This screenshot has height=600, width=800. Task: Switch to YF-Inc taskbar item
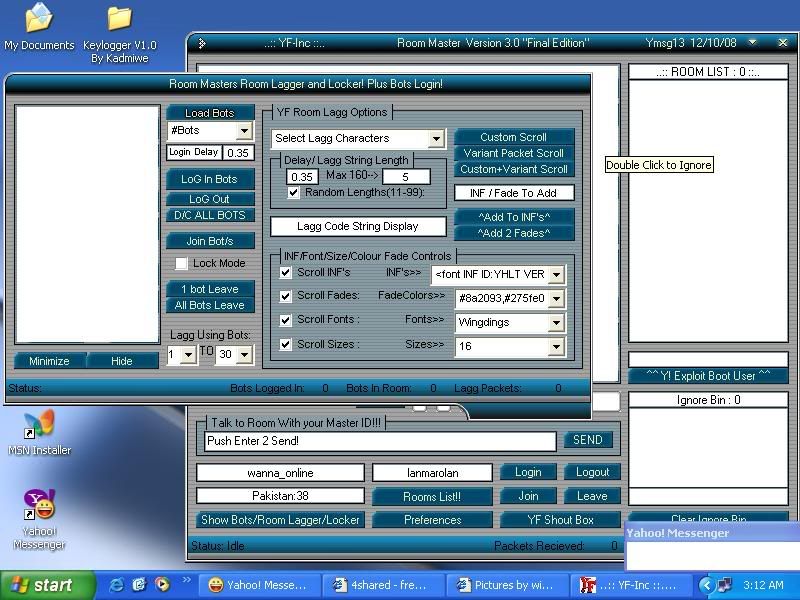click(631, 585)
